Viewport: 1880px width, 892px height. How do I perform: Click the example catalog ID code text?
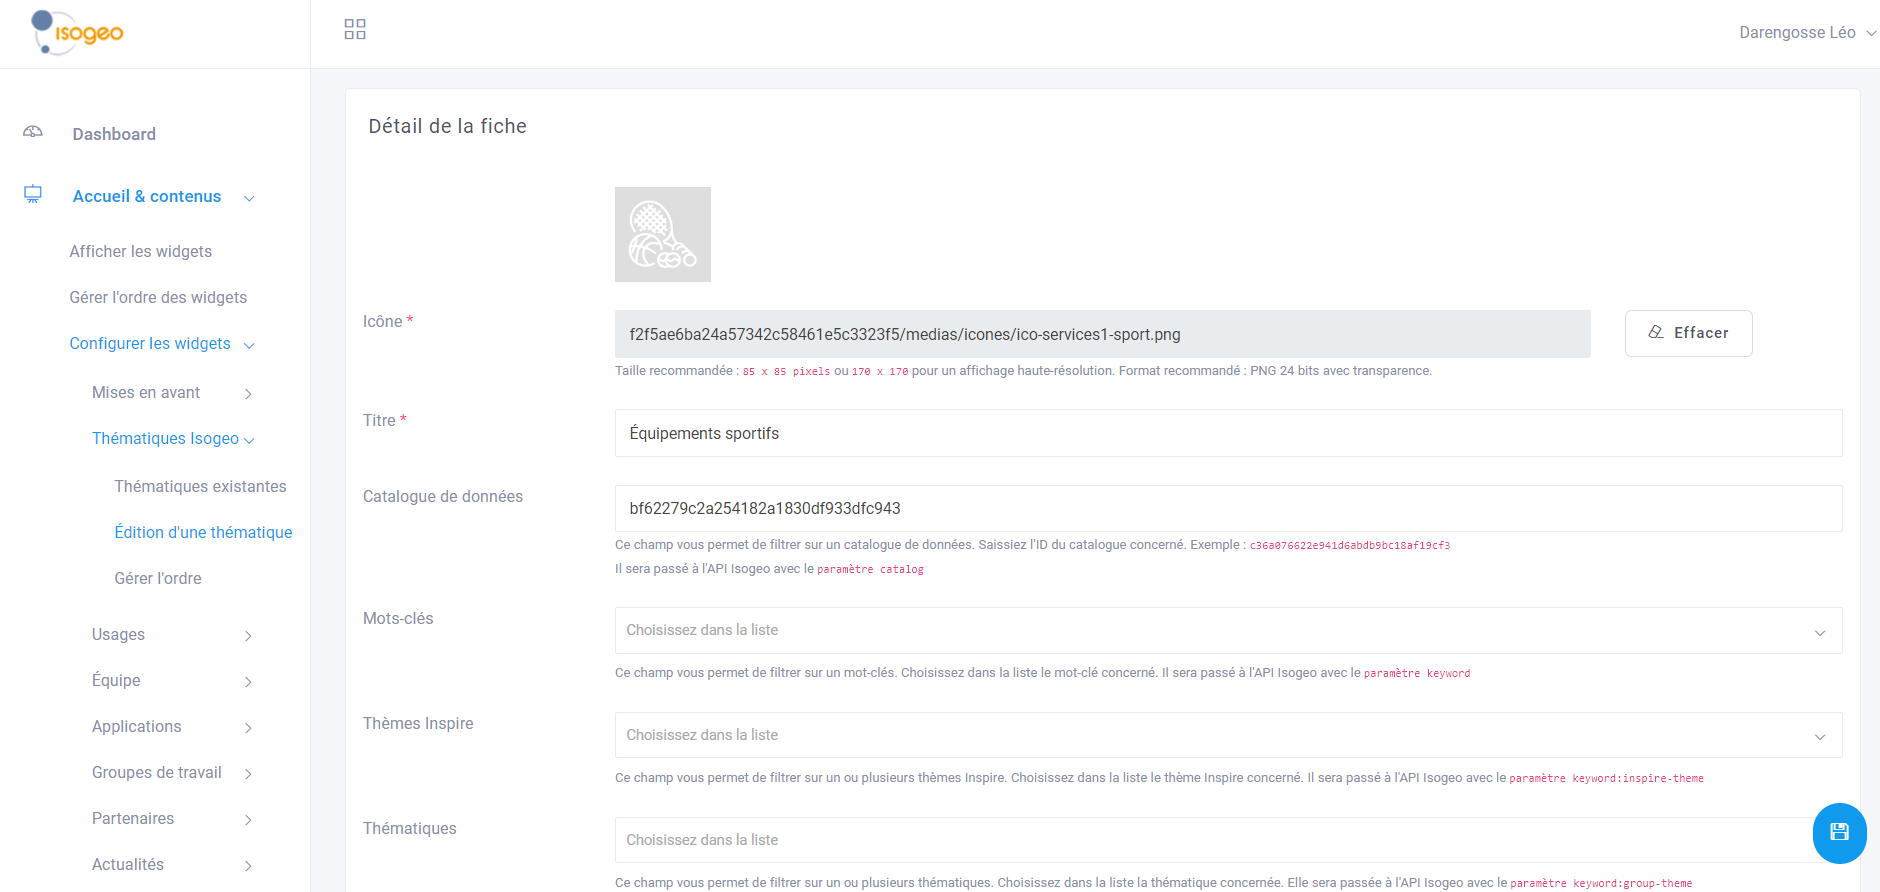(1350, 546)
